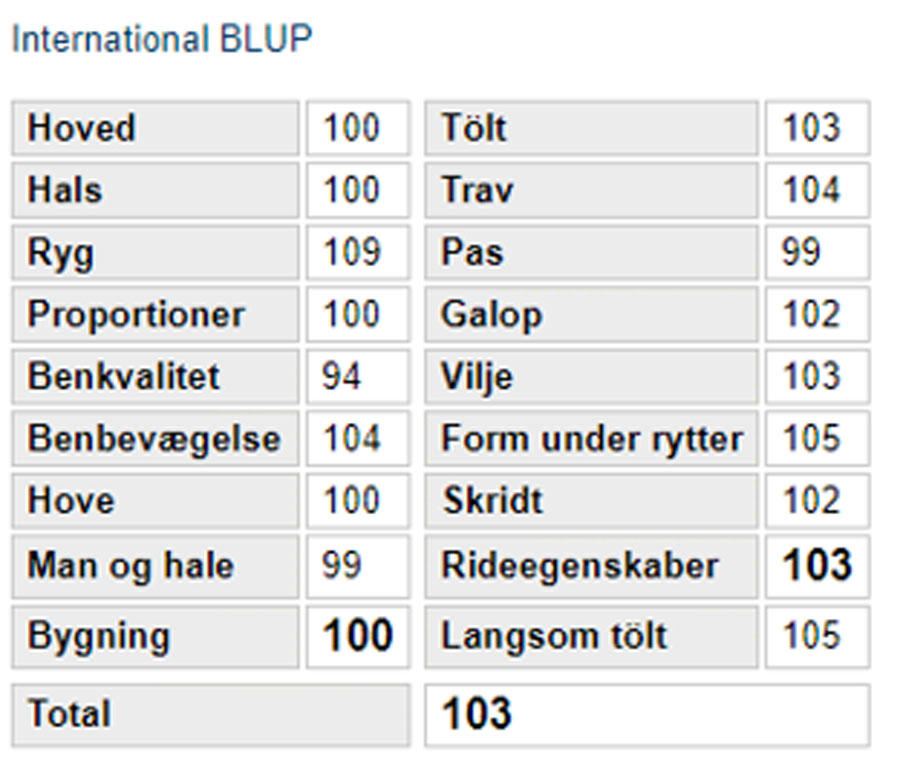Select the Trav label cell
The width and height of the screenshot is (900, 764).
[x=592, y=190]
